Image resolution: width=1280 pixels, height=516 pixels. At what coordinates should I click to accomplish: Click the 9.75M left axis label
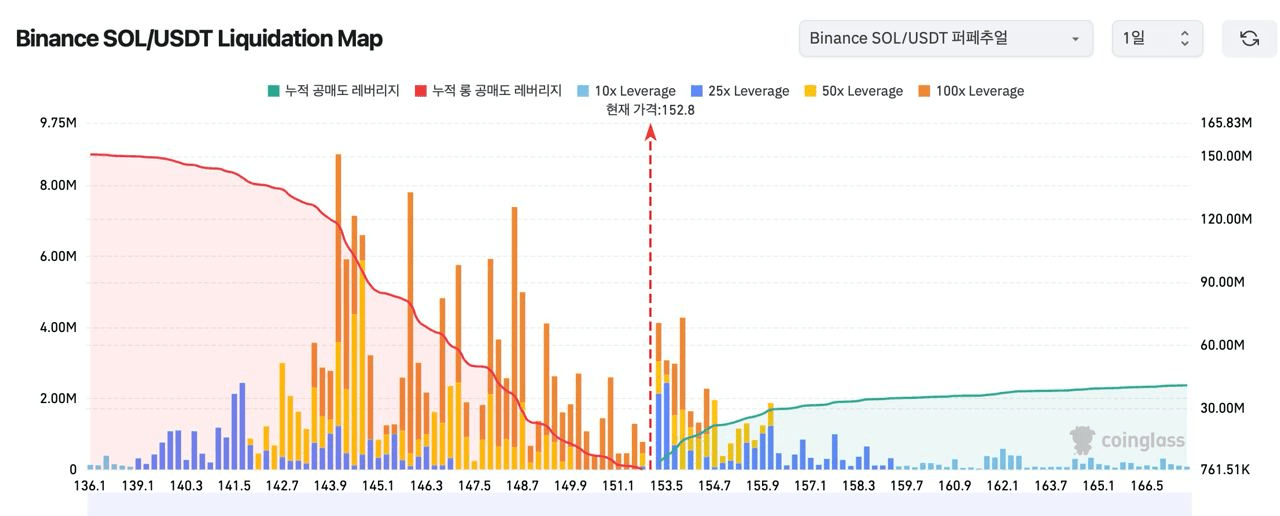pyautogui.click(x=58, y=123)
